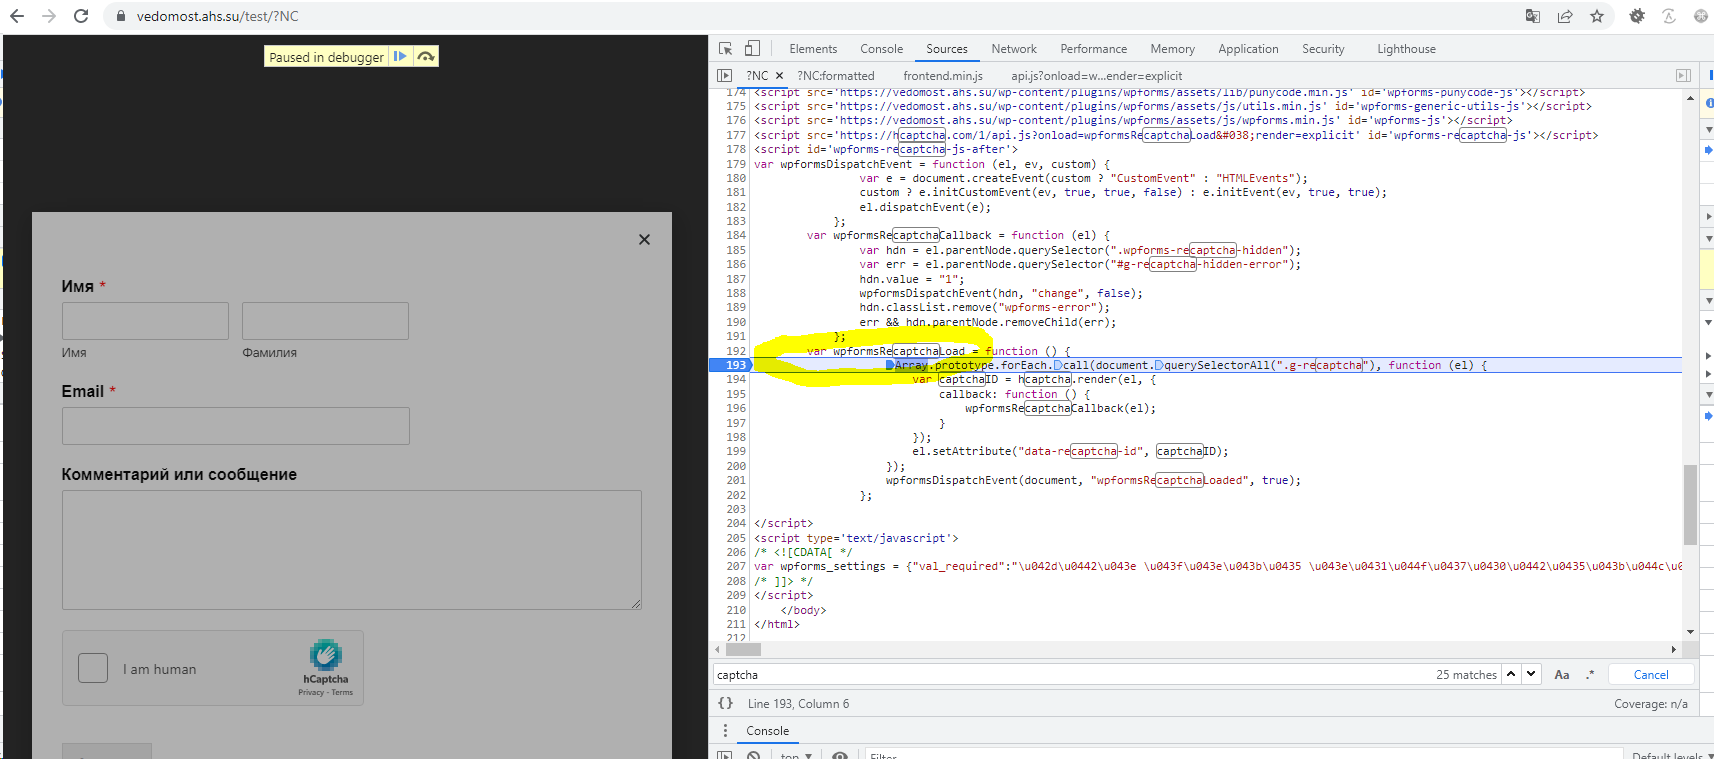Click the circular-arrows A extension icon
1714x759 pixels.
point(1669,16)
